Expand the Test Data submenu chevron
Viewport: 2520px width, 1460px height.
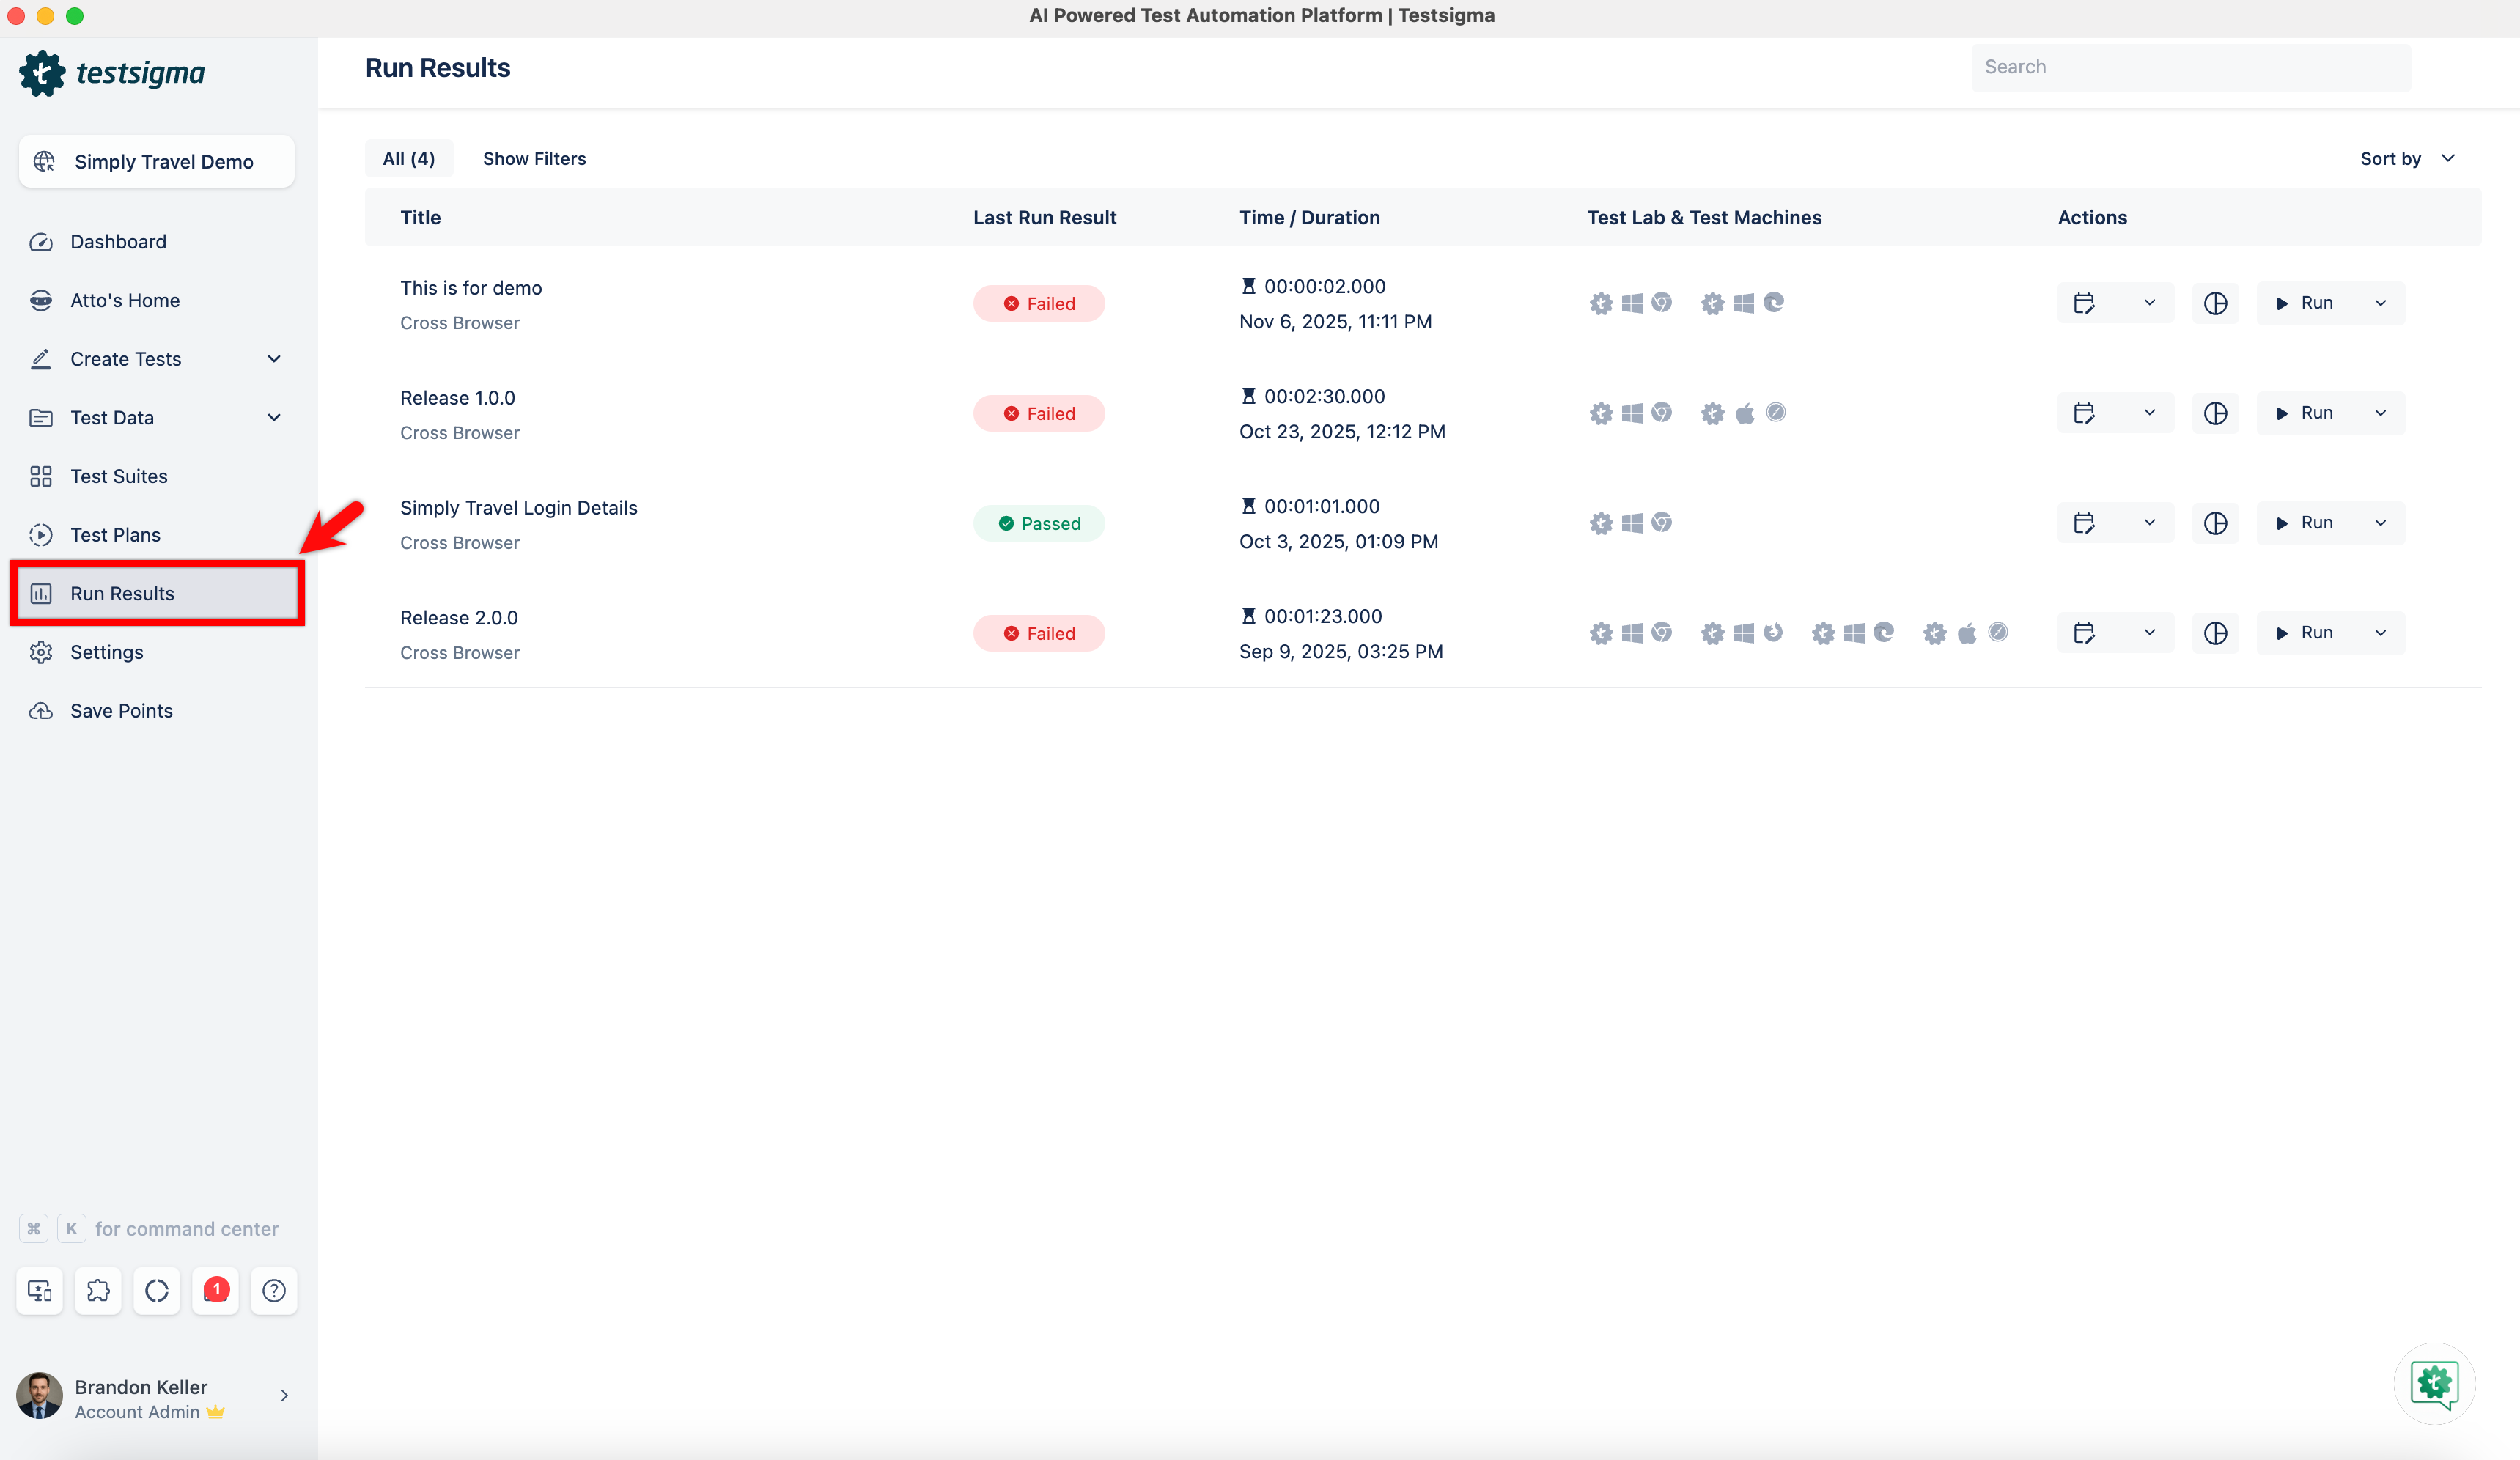click(274, 417)
